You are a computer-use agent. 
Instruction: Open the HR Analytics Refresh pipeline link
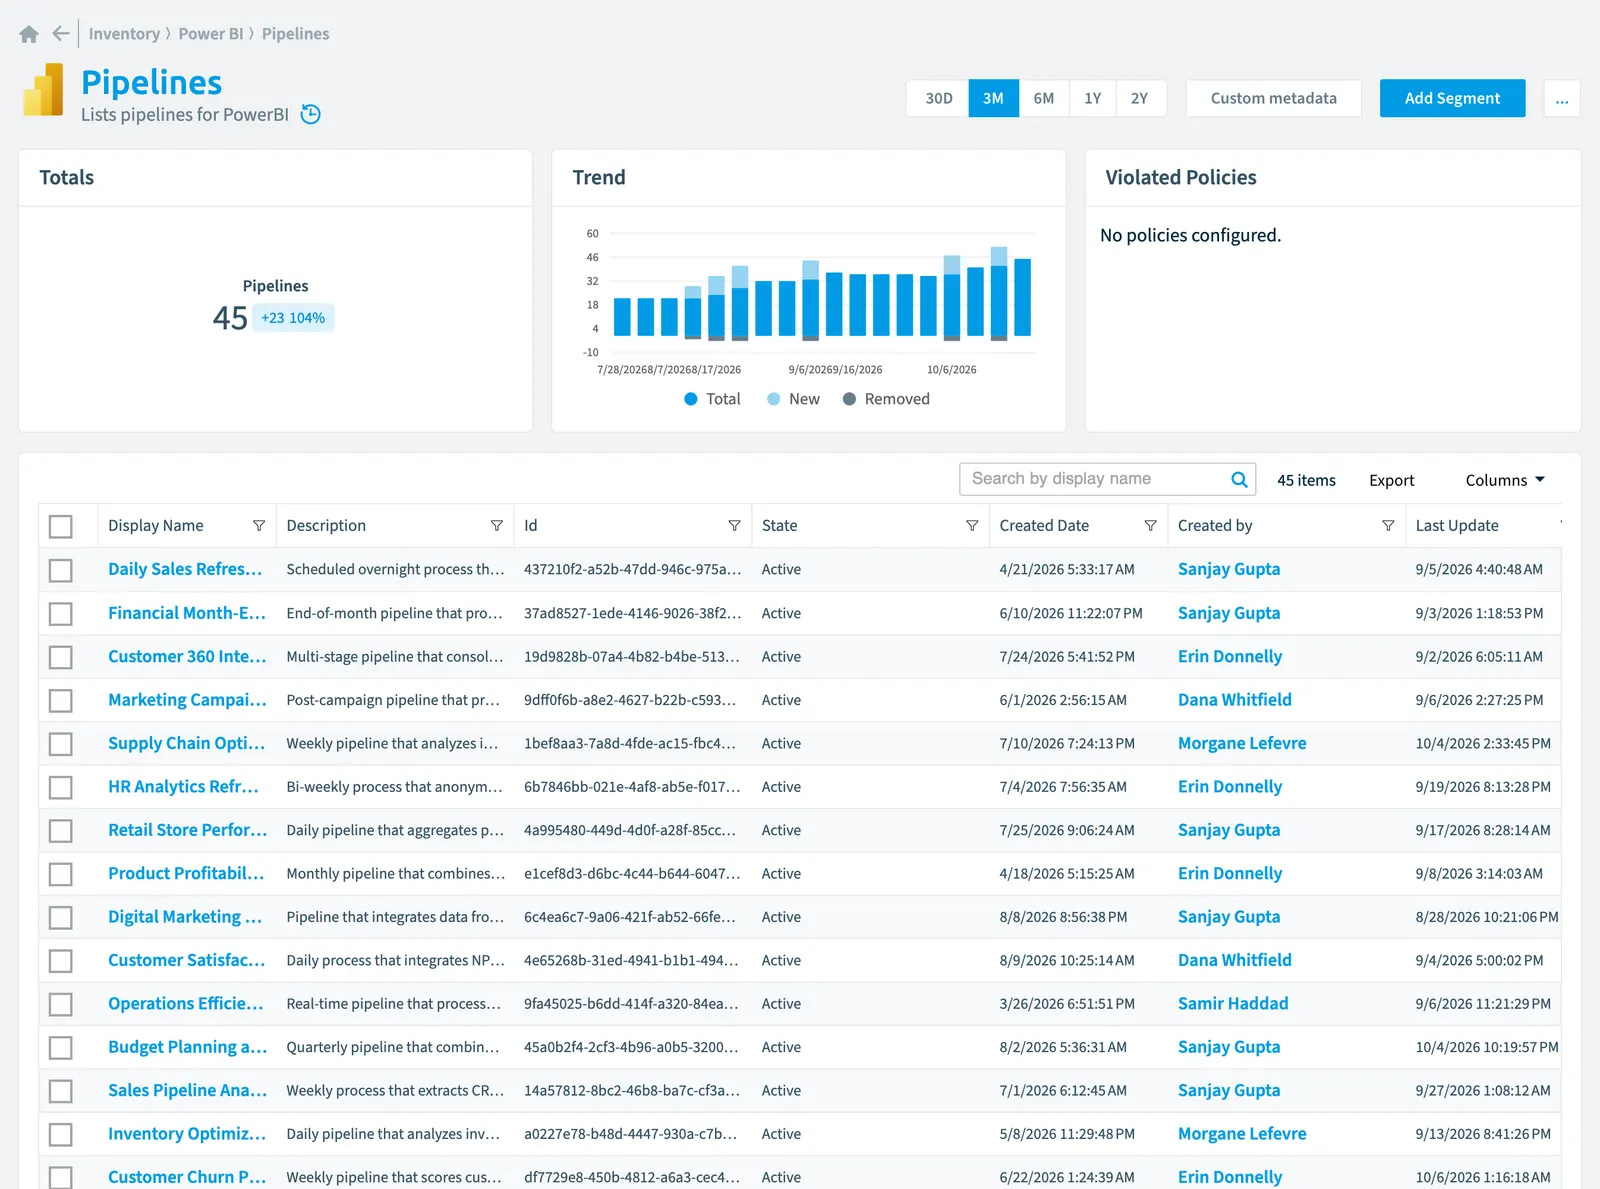point(183,787)
